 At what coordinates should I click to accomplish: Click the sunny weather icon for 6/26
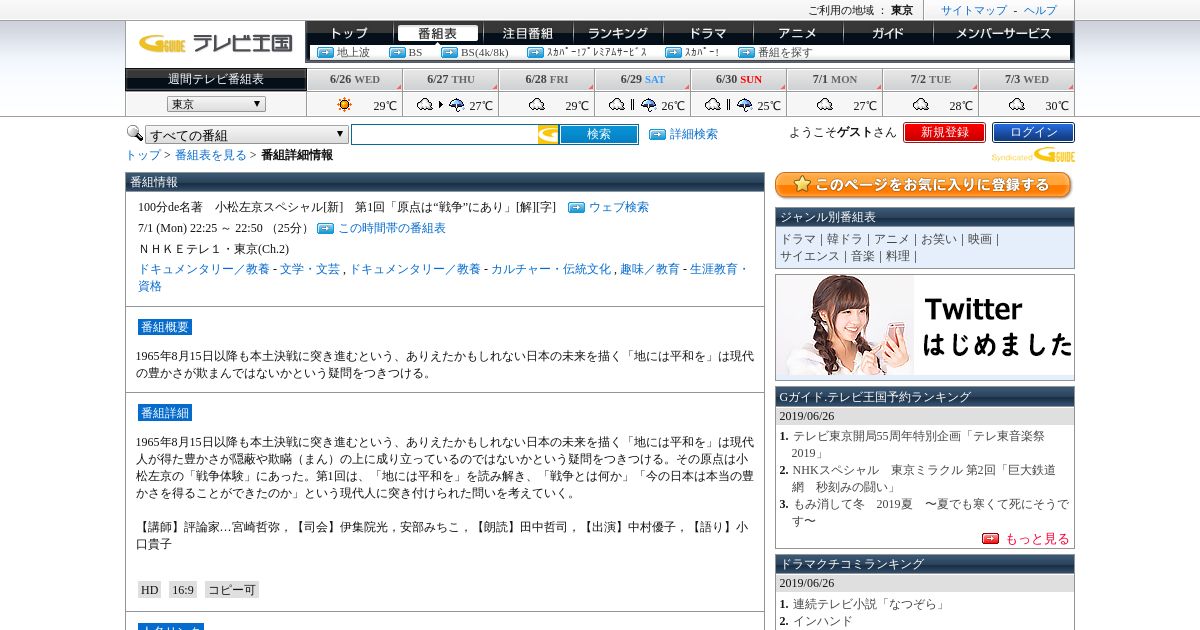(x=344, y=104)
